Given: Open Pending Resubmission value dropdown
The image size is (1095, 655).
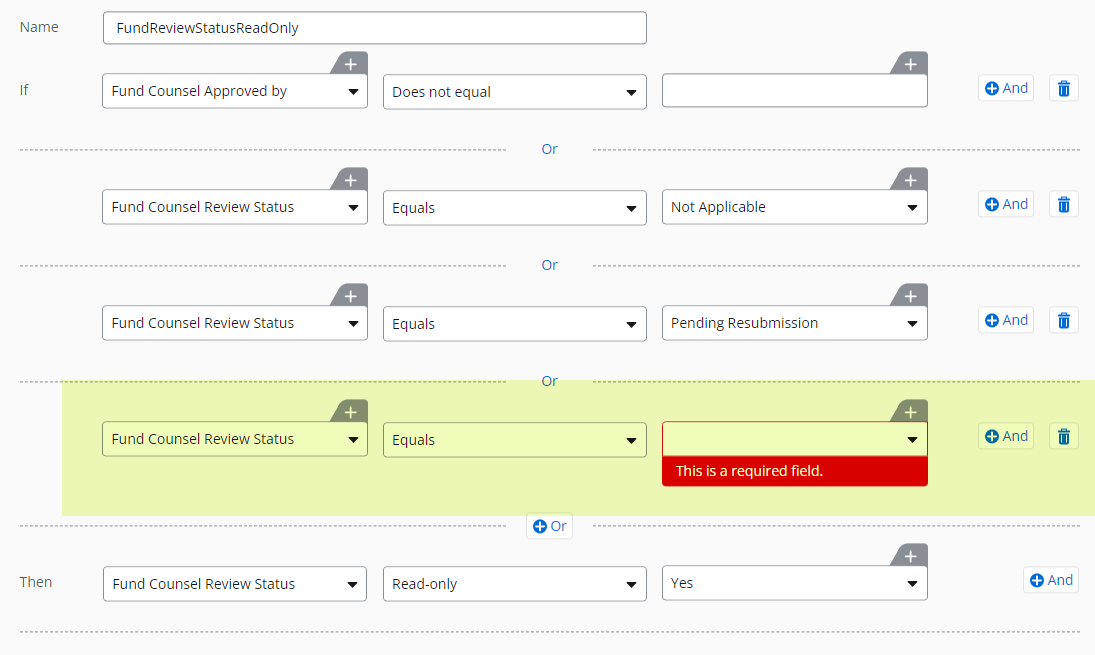Looking at the screenshot, I should (795, 323).
